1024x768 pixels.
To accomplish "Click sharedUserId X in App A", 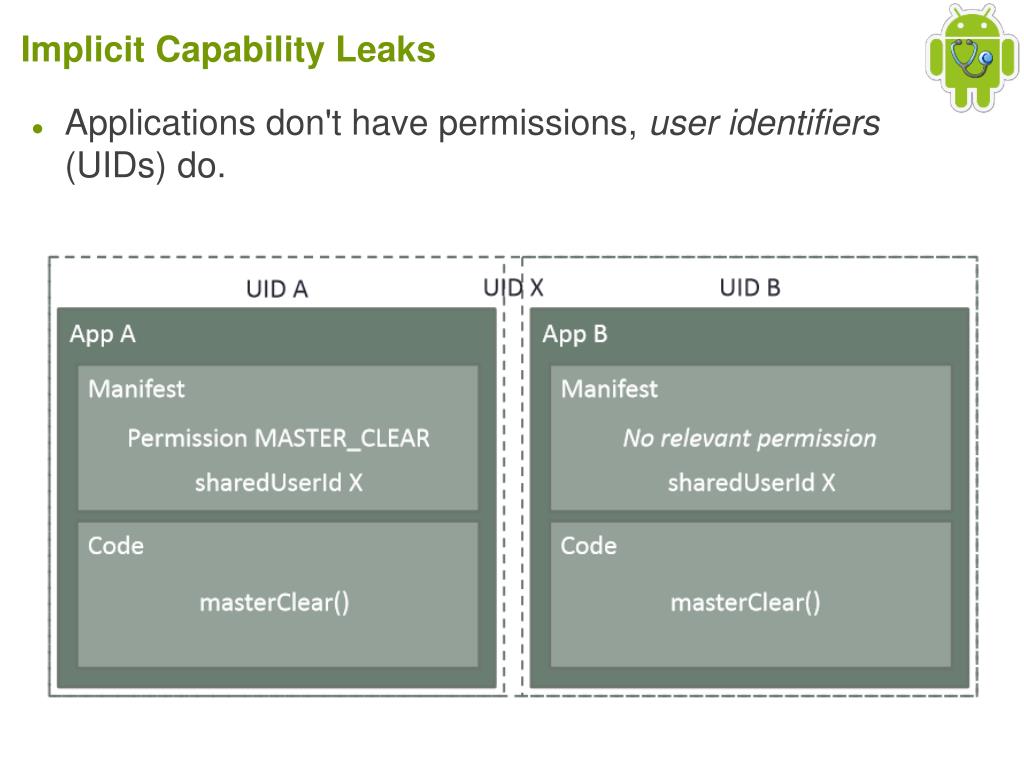I will 279,483.
